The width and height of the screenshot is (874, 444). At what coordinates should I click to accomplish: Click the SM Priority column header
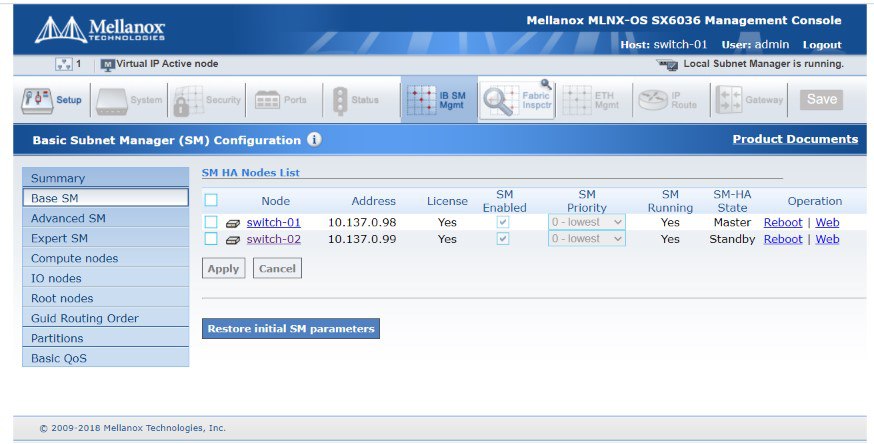point(586,201)
